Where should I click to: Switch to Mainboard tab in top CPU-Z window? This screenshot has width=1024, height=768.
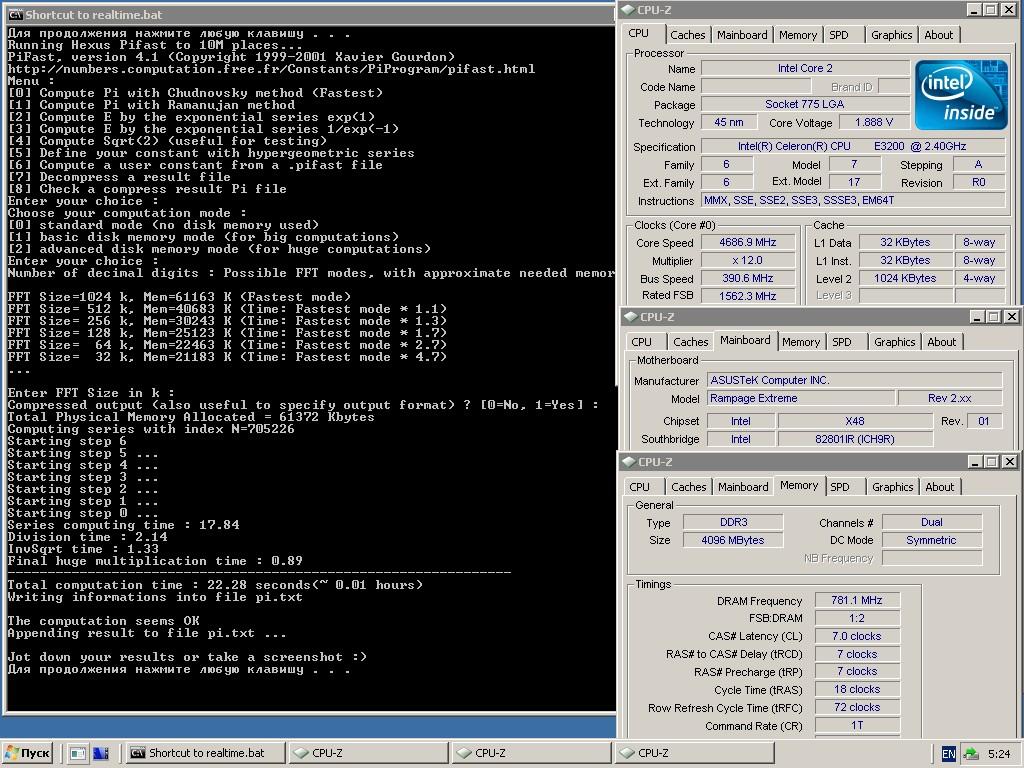742,35
